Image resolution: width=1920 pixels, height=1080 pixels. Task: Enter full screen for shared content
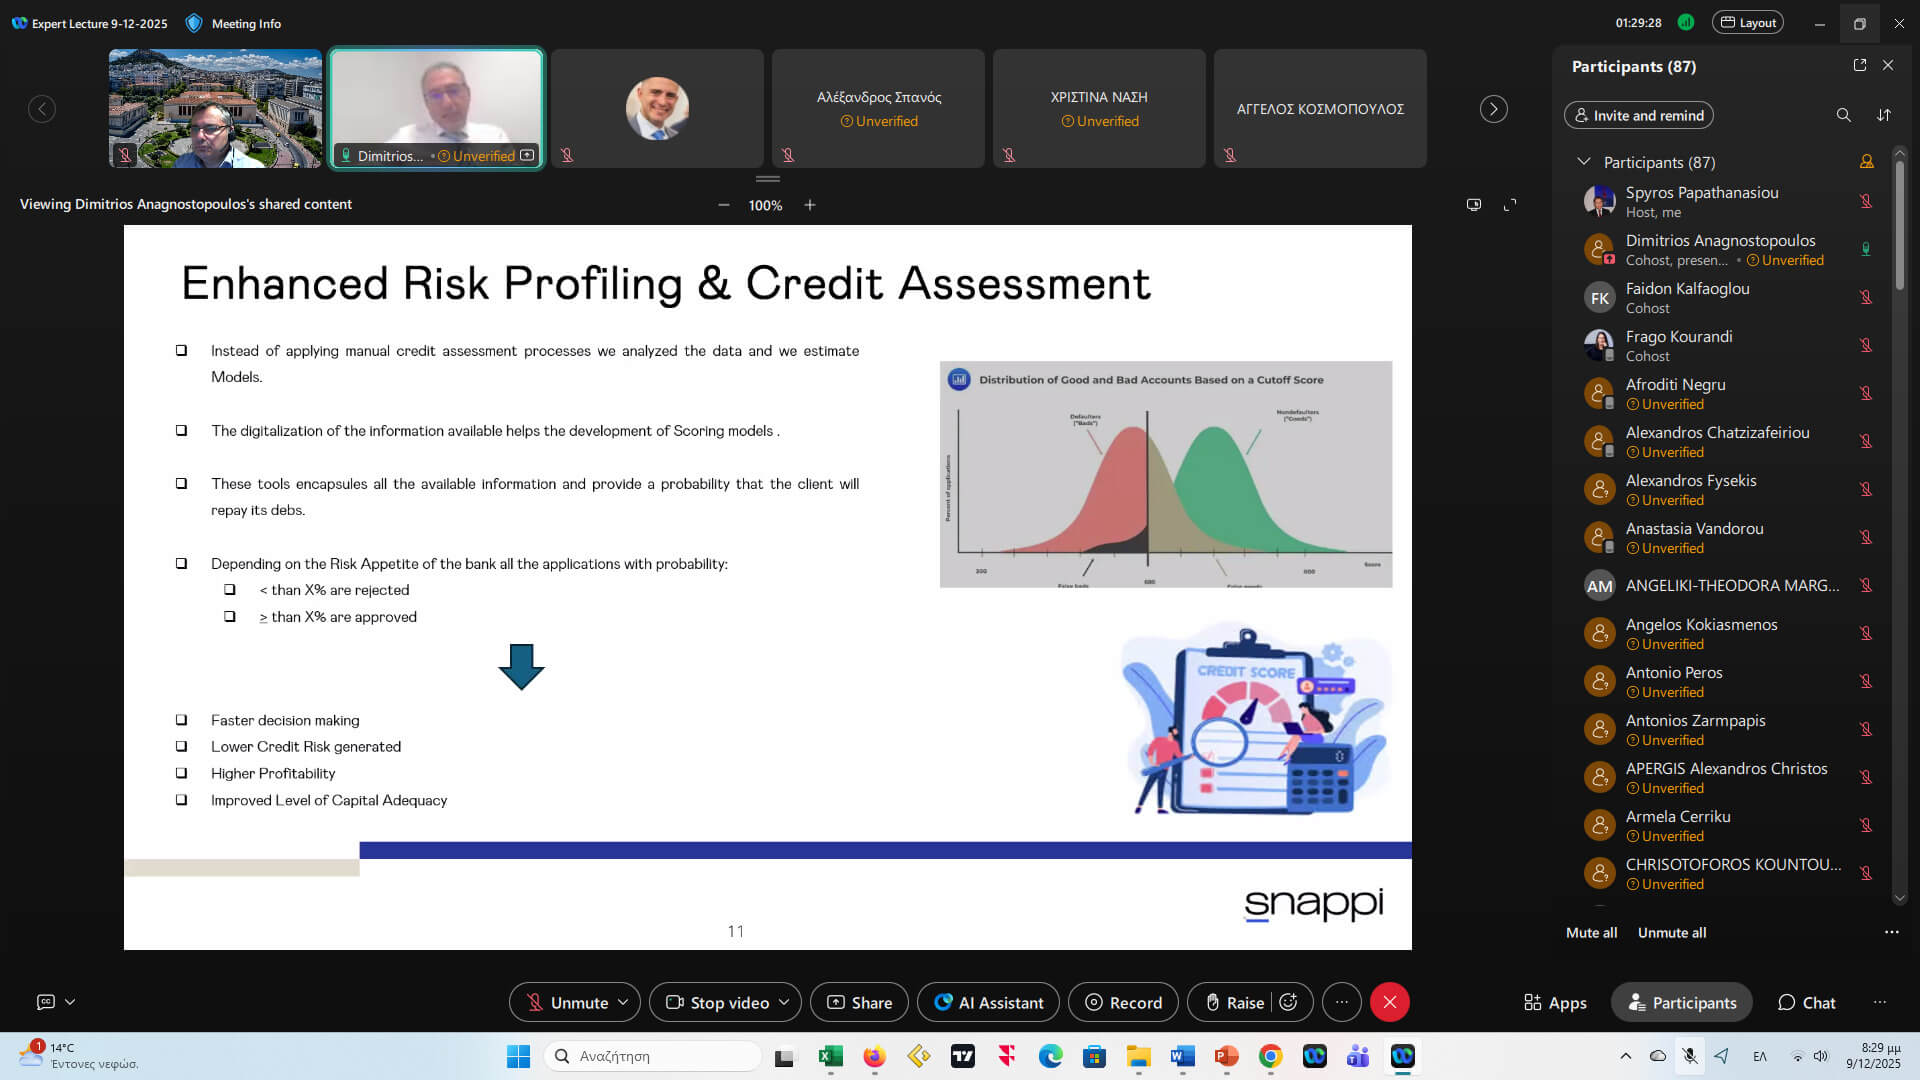tap(1510, 205)
